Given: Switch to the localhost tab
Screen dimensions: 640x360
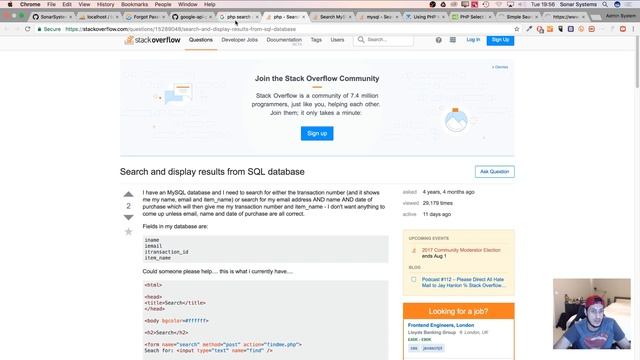Looking at the screenshot, I should 98,17.
